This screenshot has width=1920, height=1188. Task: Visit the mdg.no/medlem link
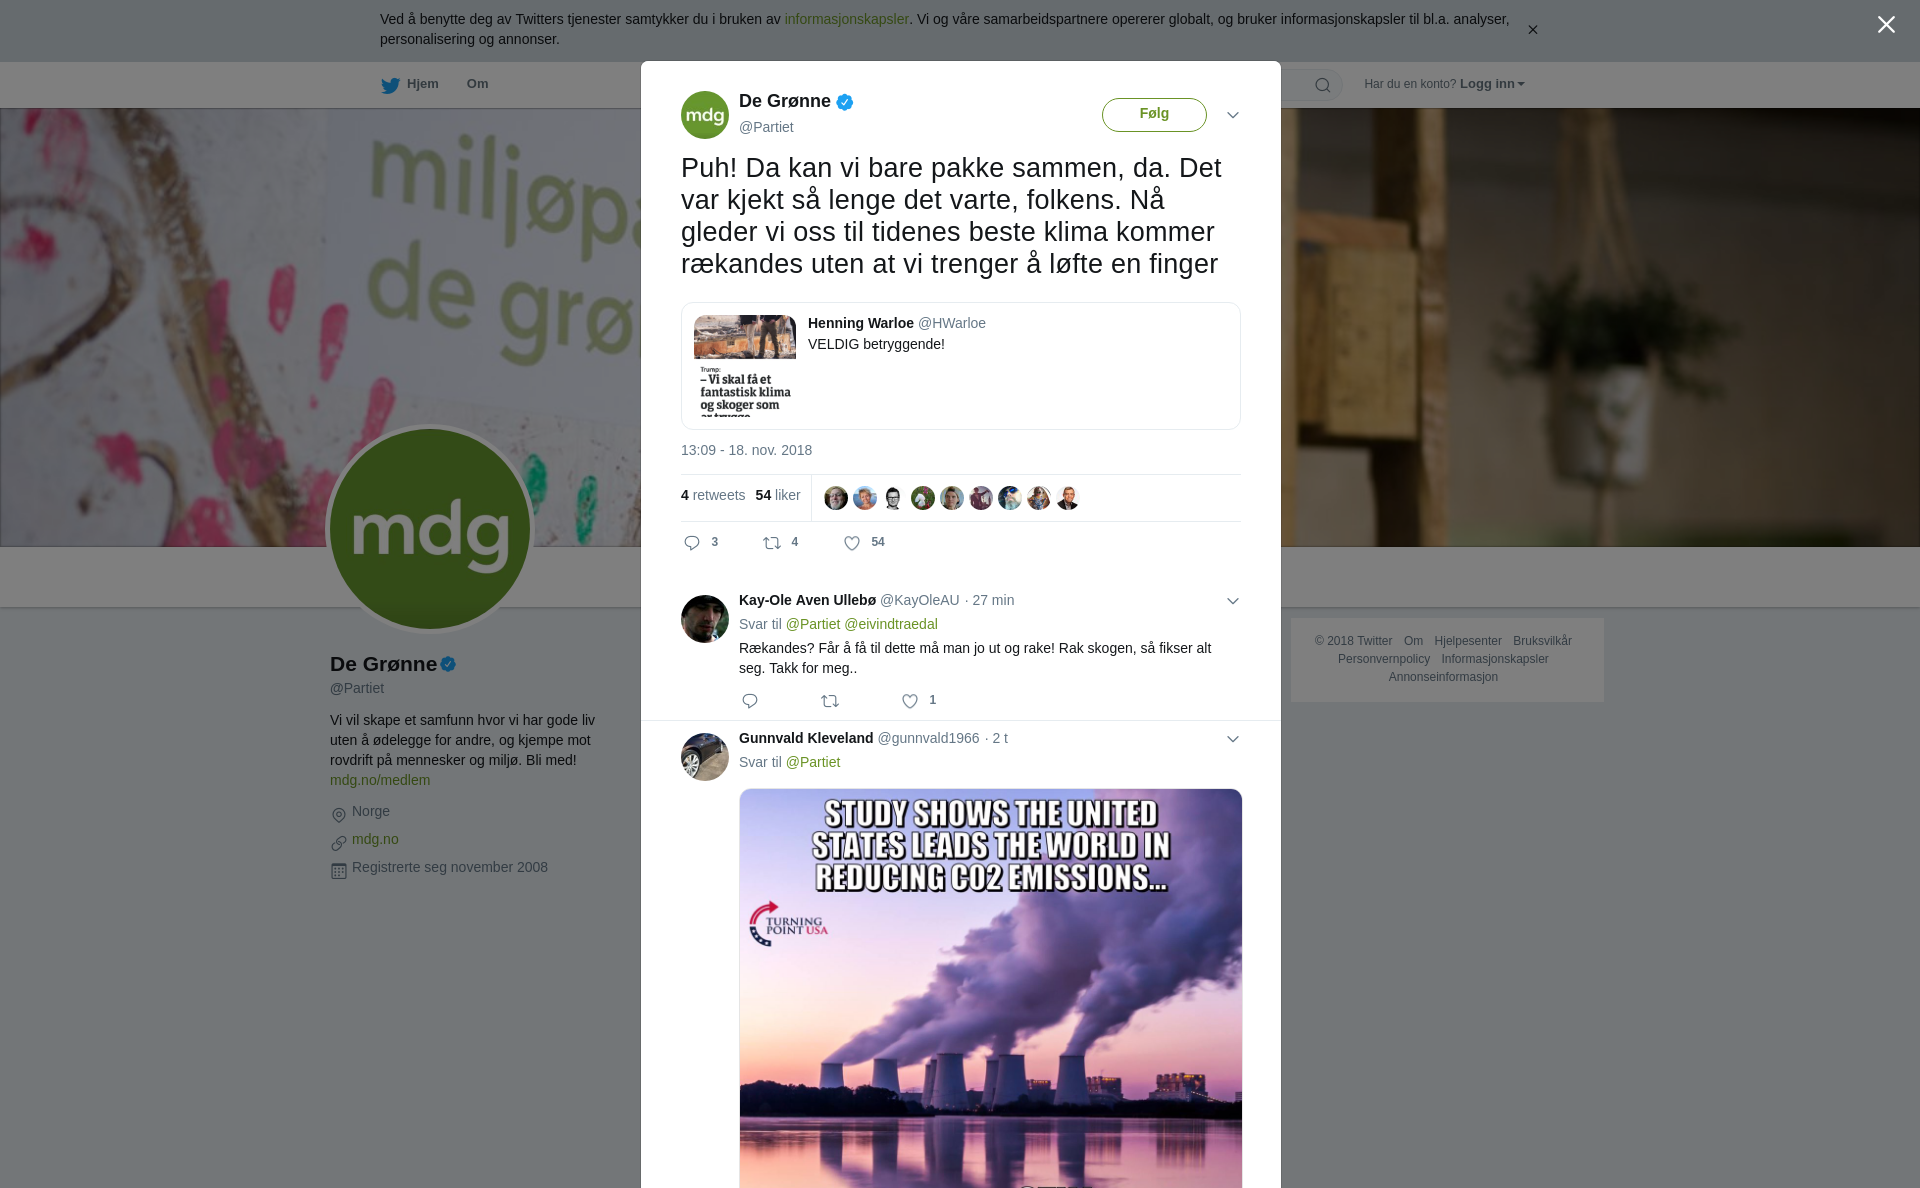click(380, 780)
